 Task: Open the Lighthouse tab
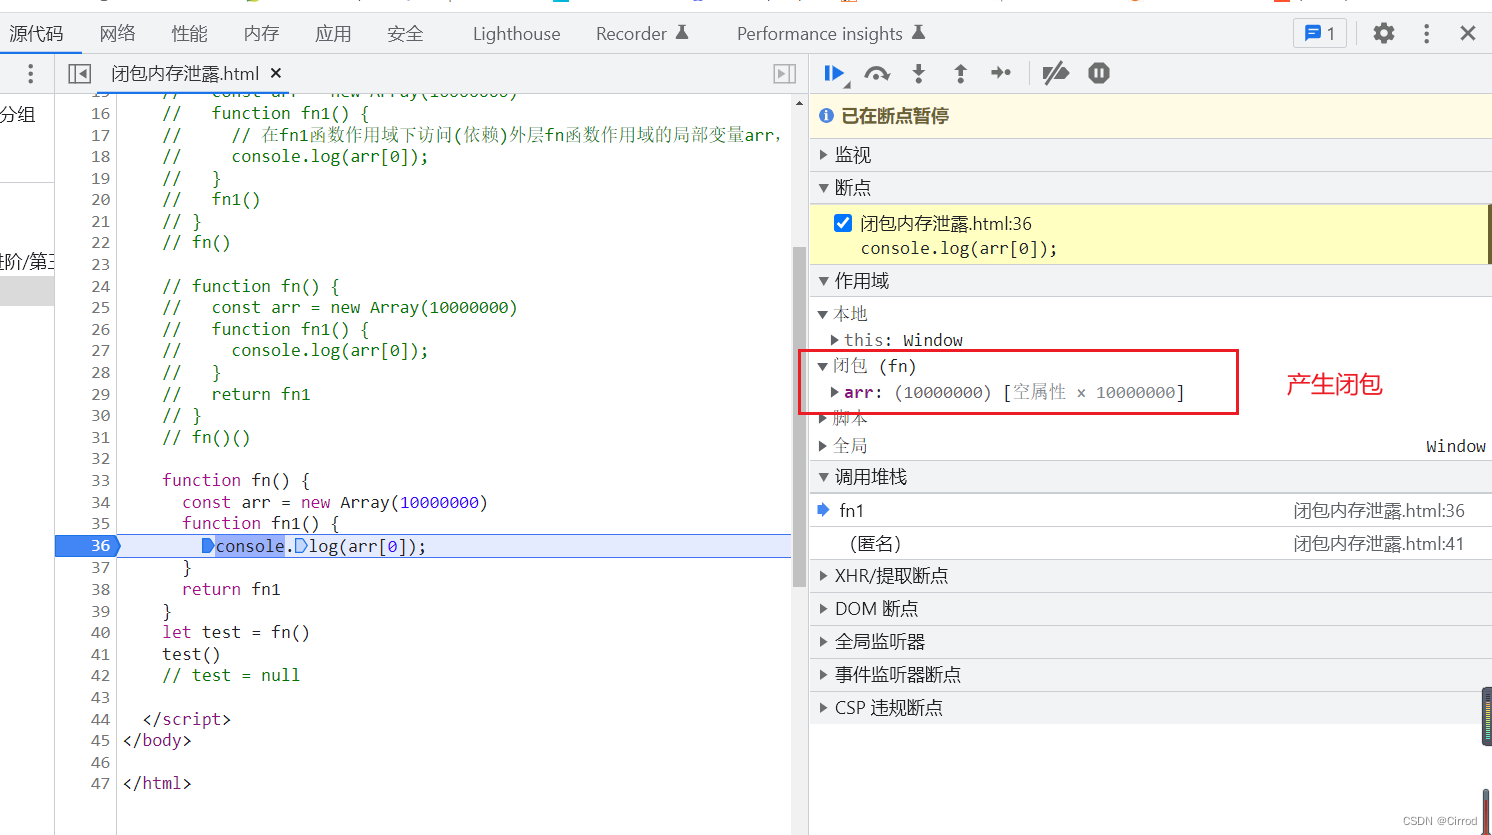tap(516, 33)
